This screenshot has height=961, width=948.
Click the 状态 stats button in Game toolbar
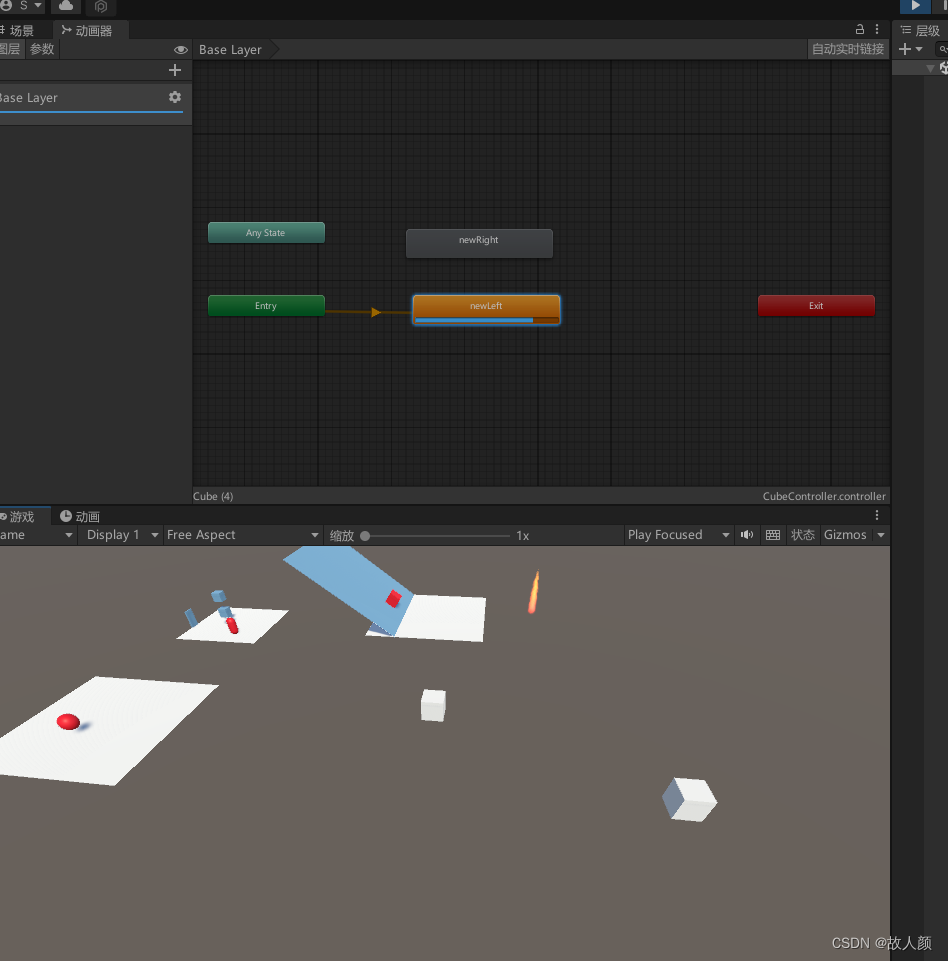(802, 534)
